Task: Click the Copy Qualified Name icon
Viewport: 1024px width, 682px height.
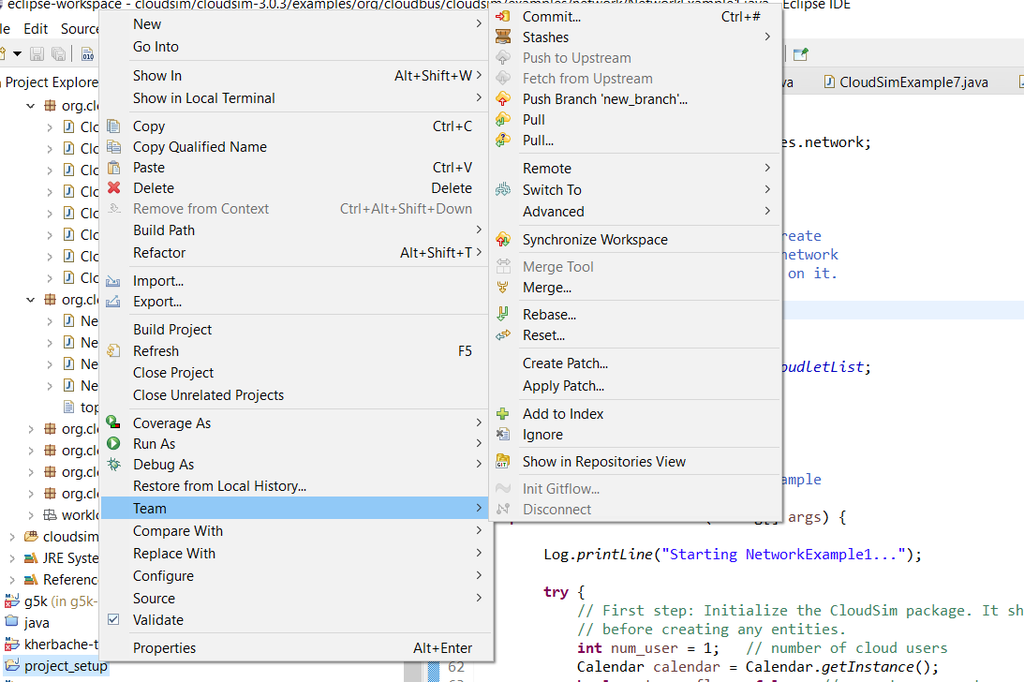Action: (114, 146)
